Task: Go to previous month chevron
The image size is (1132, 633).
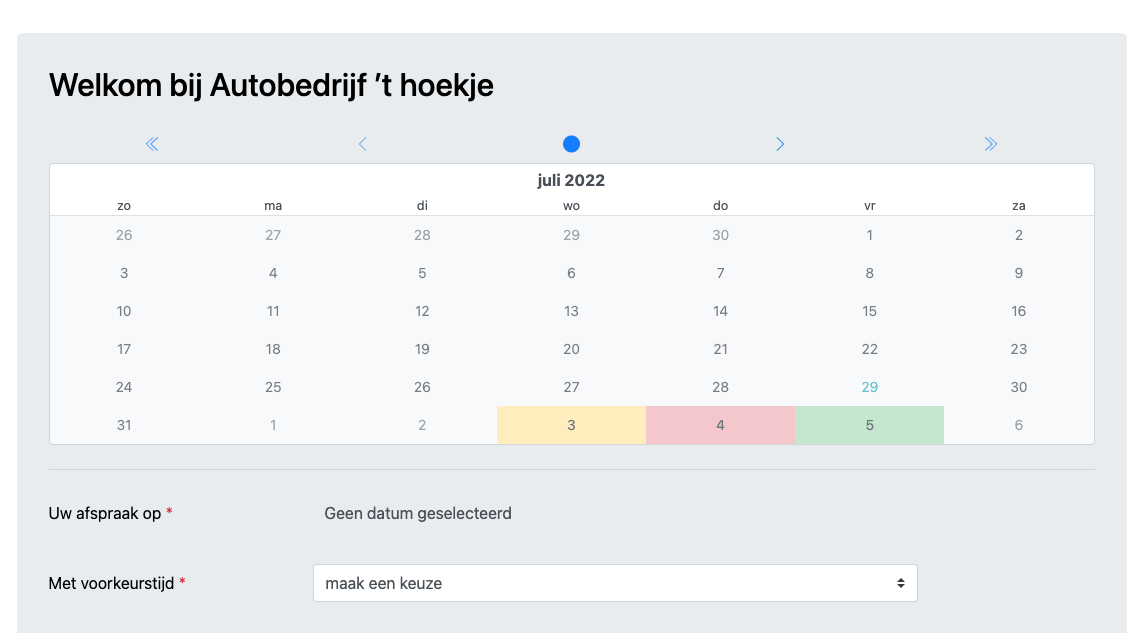Action: (362, 144)
